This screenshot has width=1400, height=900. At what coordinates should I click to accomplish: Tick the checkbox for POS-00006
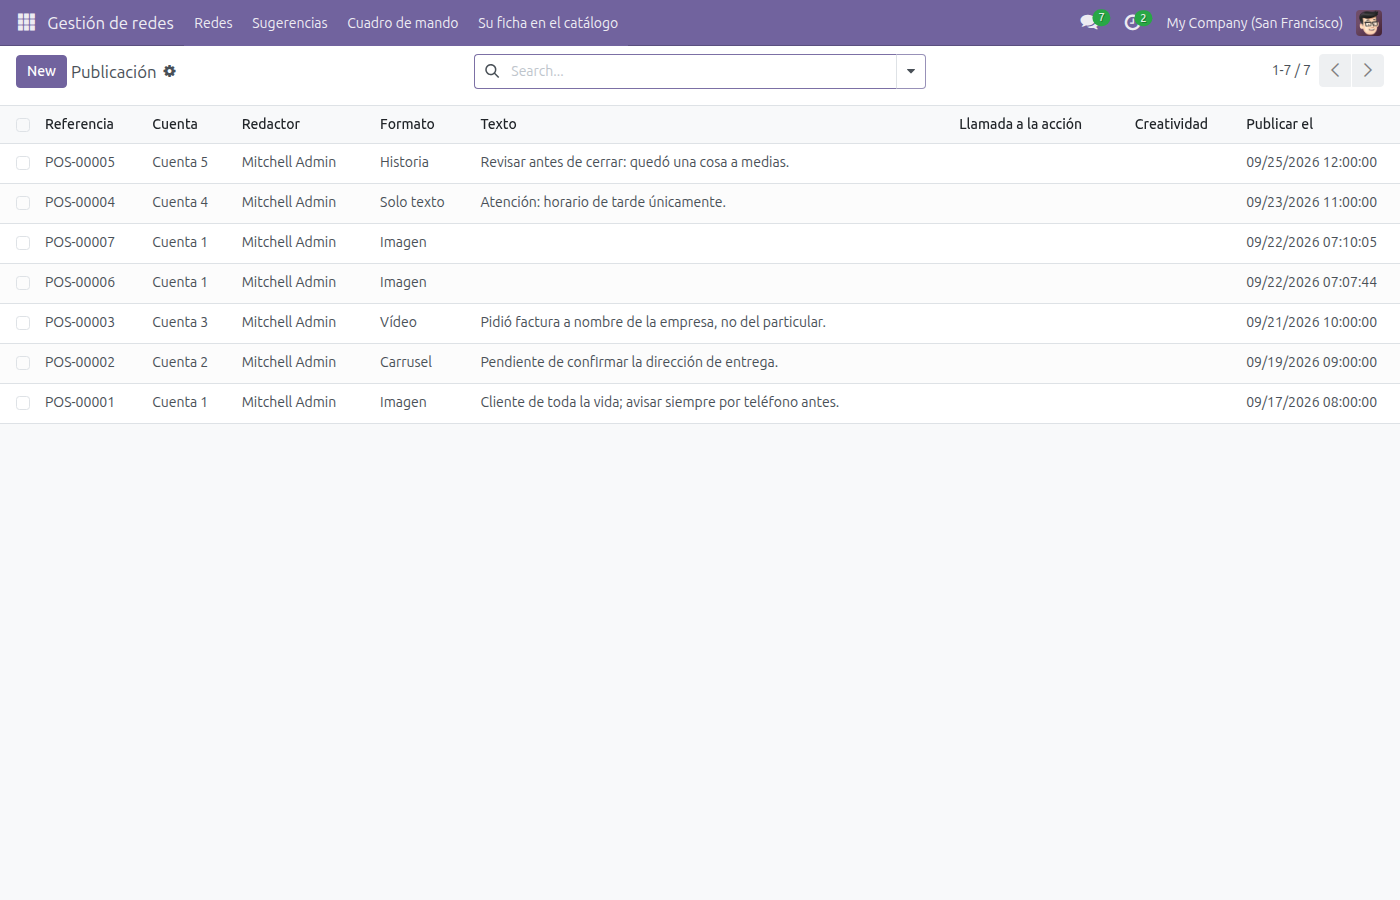pos(23,283)
